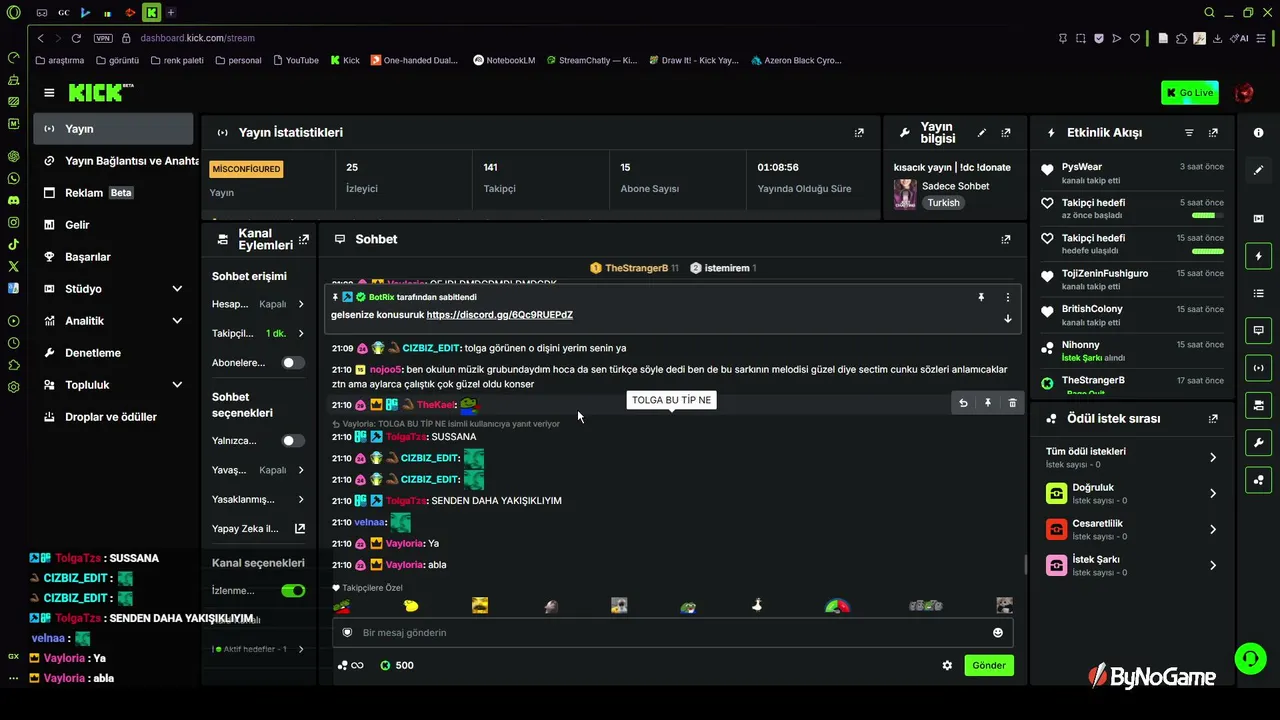Open the Hesap chat access Kapalı option
The image size is (1280, 720).
pos(258,304)
